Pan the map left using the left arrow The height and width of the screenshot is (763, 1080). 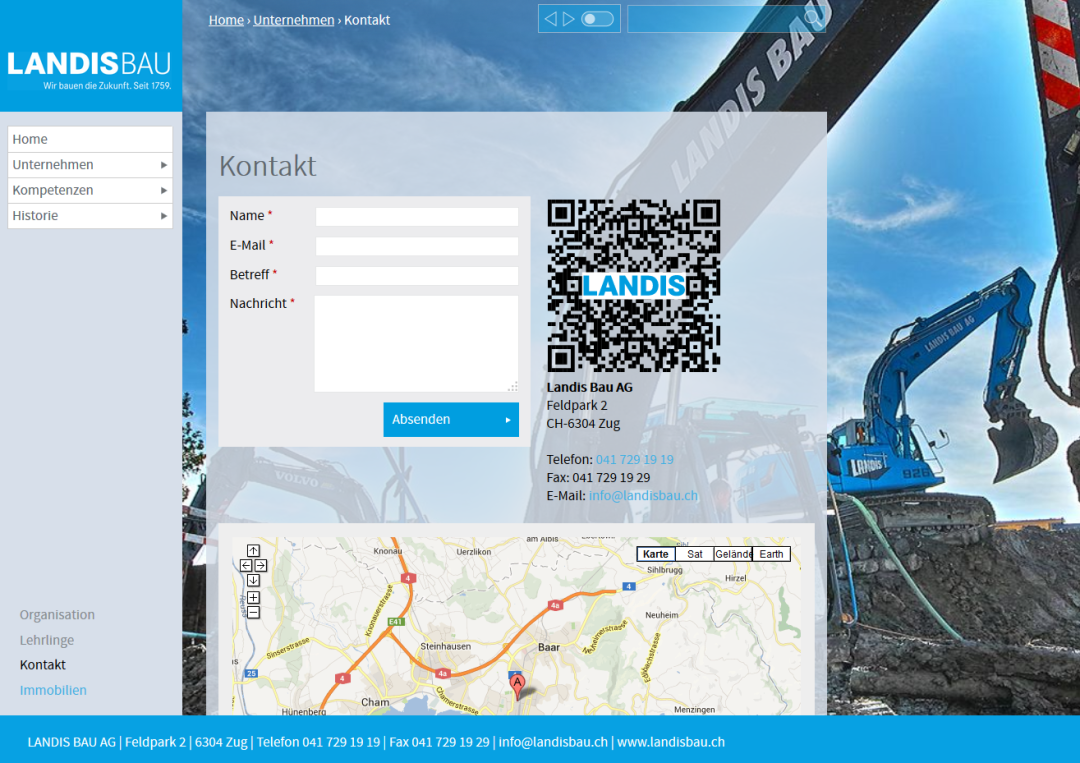245,565
